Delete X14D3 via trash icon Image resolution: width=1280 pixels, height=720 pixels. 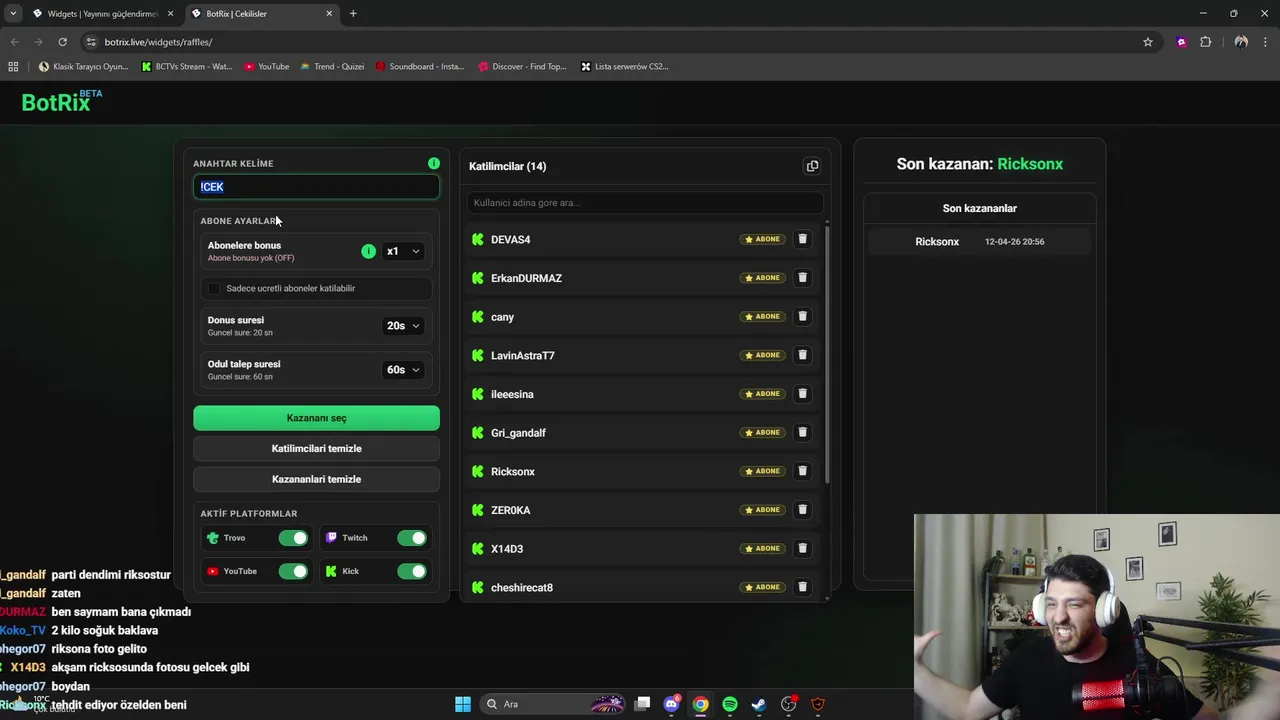tap(802, 548)
